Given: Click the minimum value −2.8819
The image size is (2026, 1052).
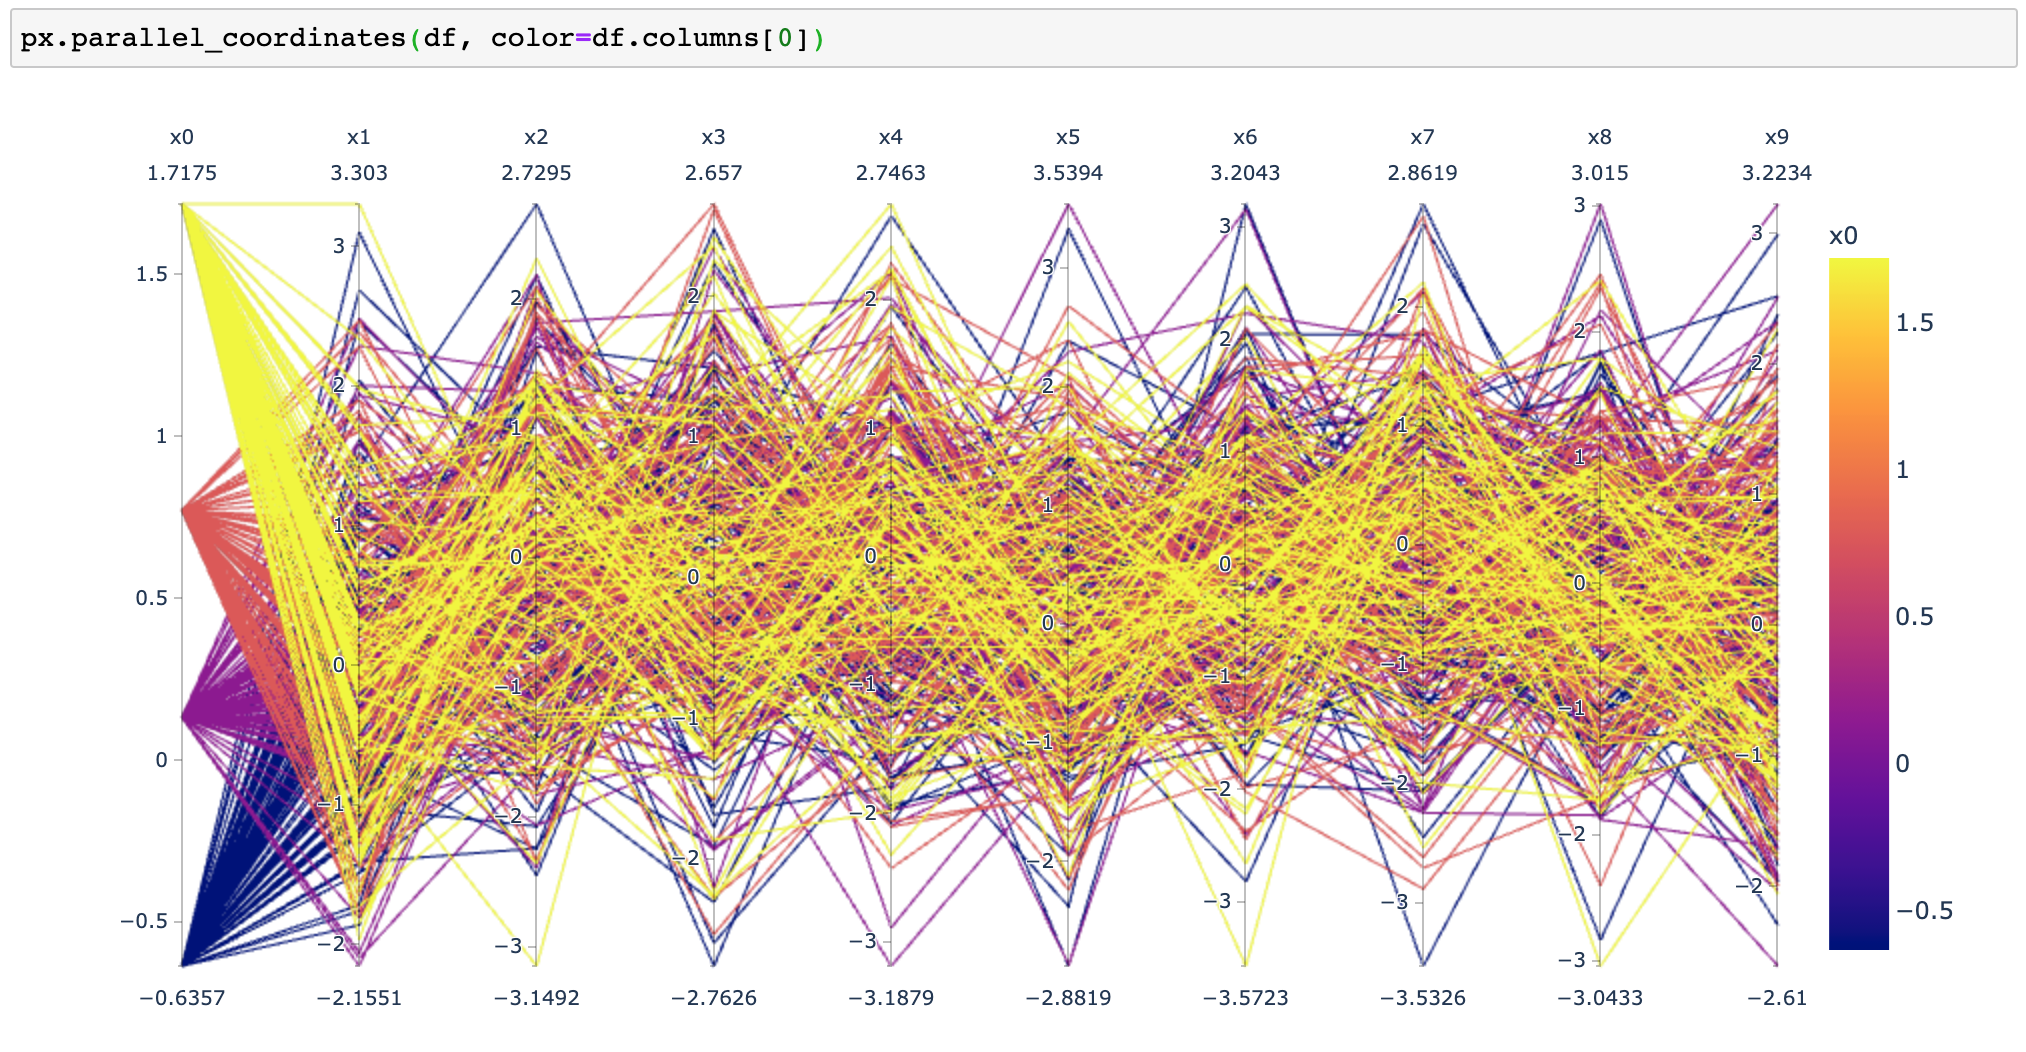Looking at the screenshot, I should (1068, 998).
